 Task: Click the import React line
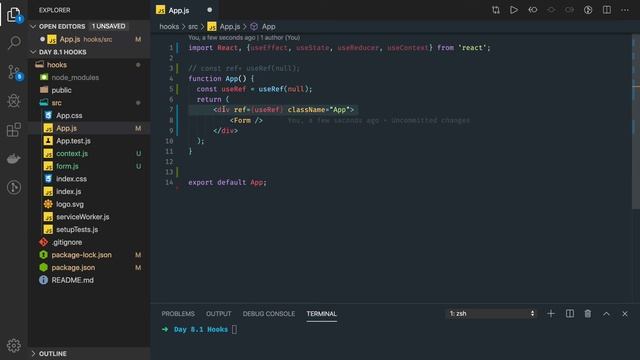point(339,48)
